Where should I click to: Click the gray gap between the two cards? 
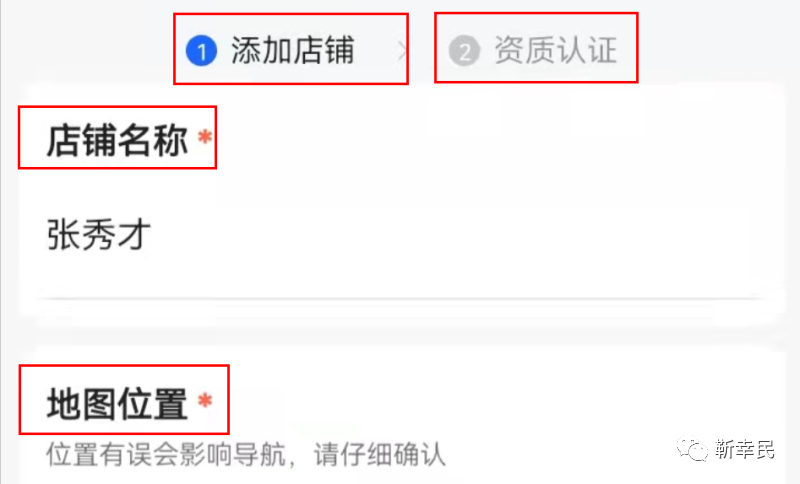pyautogui.click(x=402, y=334)
